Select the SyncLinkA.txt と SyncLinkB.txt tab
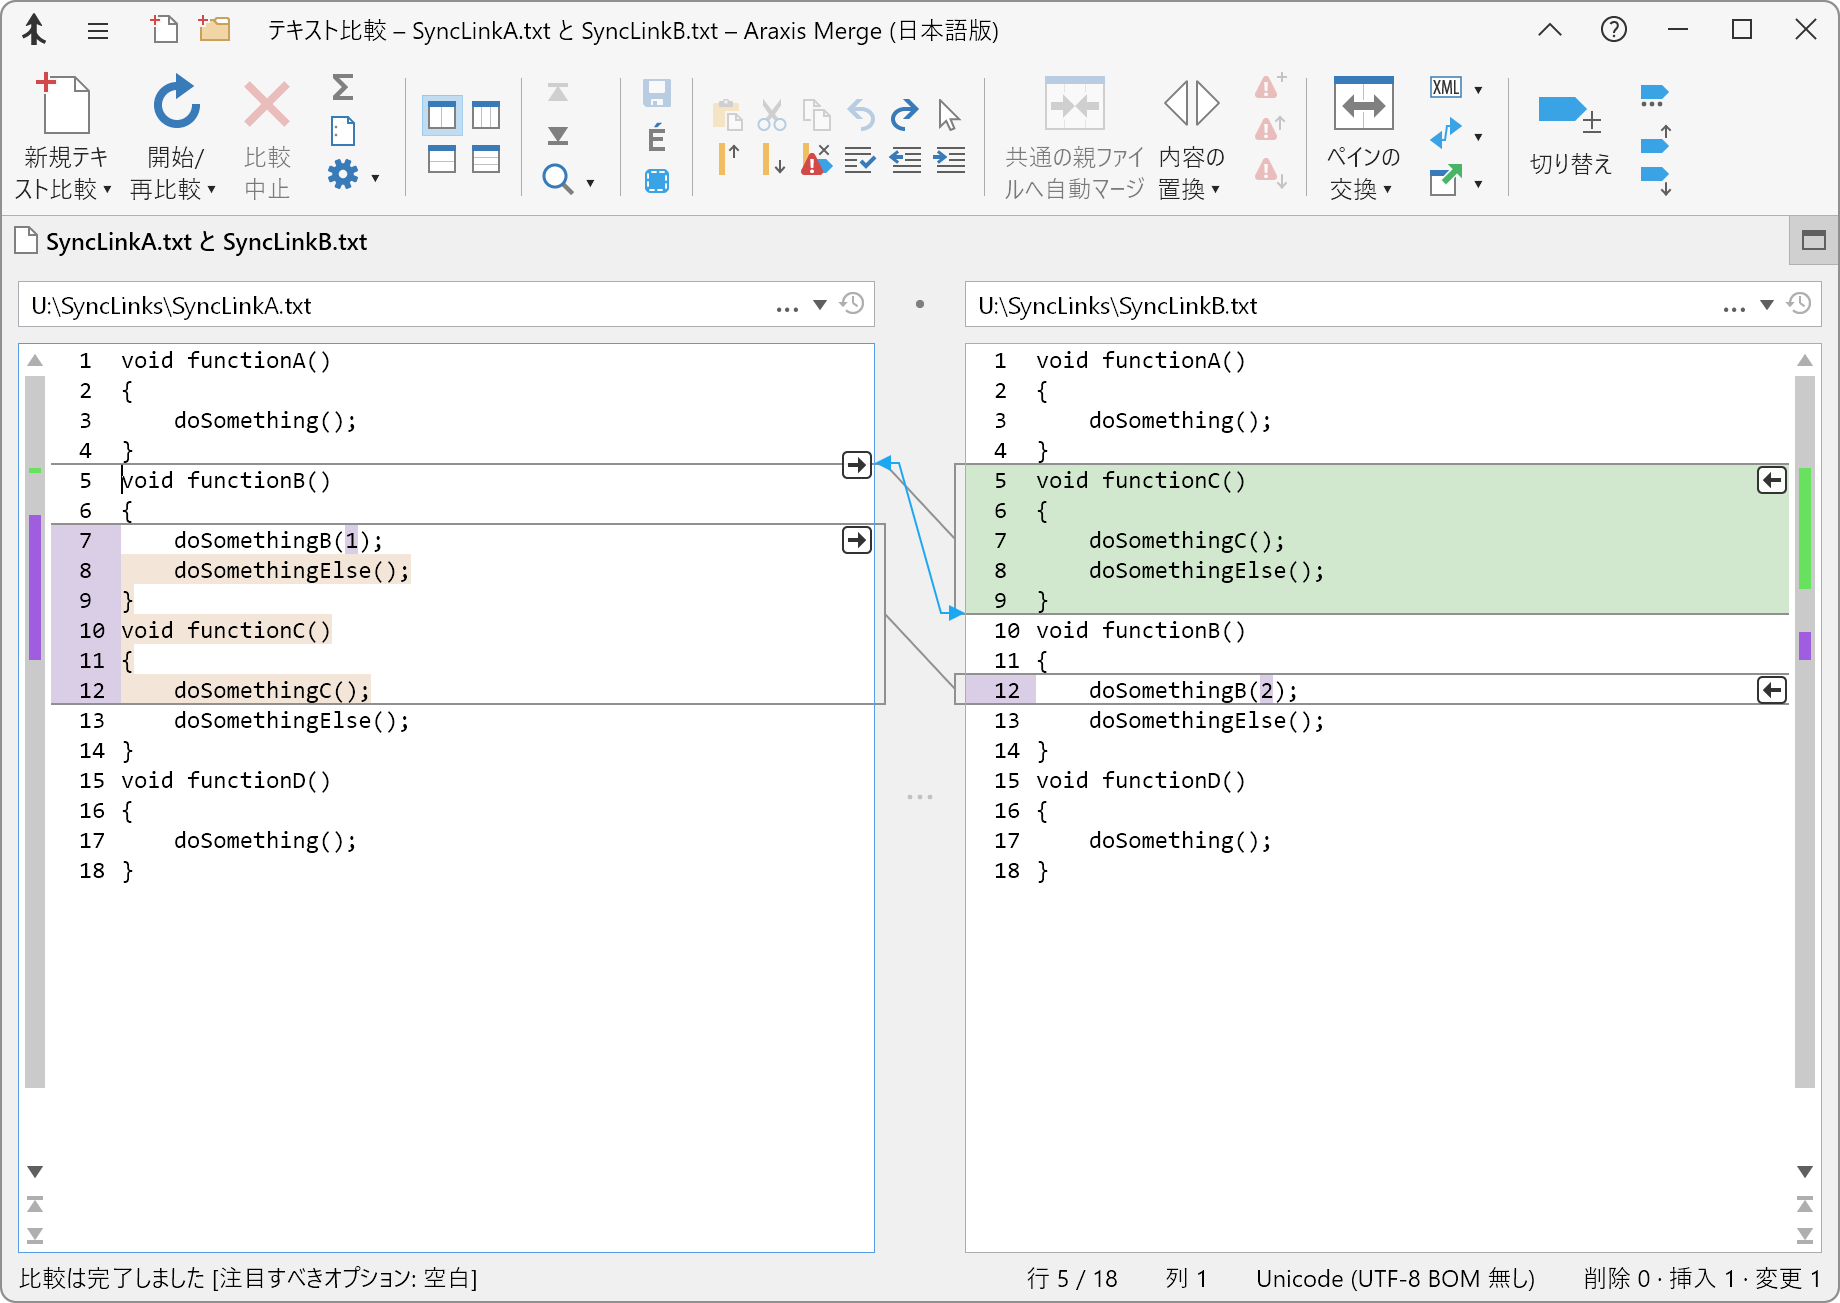Image resolution: width=1840 pixels, height=1303 pixels. tap(206, 242)
